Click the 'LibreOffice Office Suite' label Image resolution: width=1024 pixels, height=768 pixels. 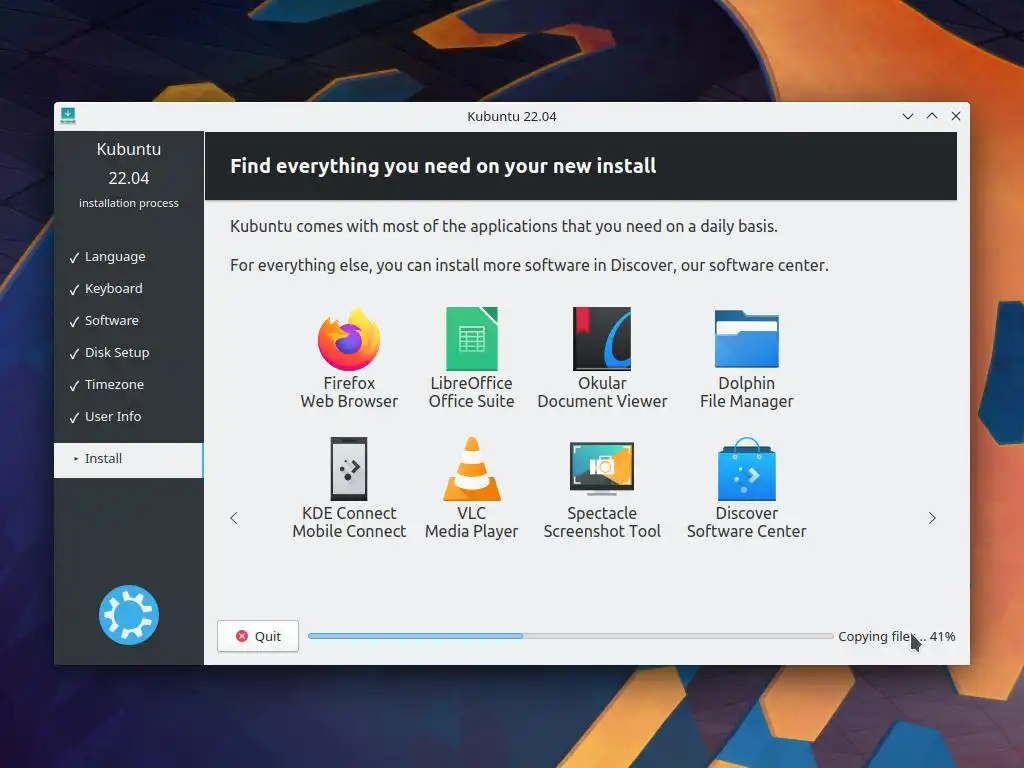472,392
